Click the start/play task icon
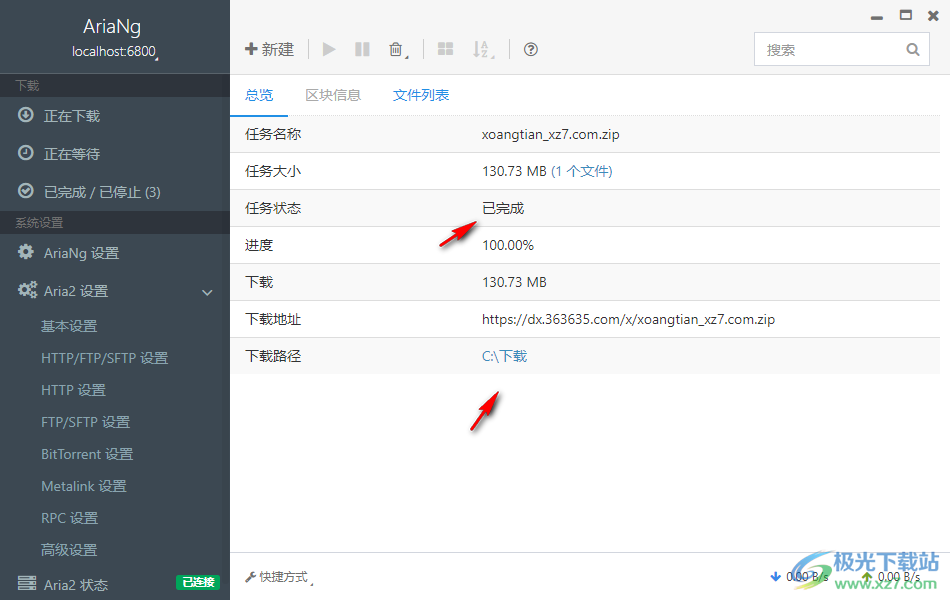950x600 pixels. pos(329,49)
